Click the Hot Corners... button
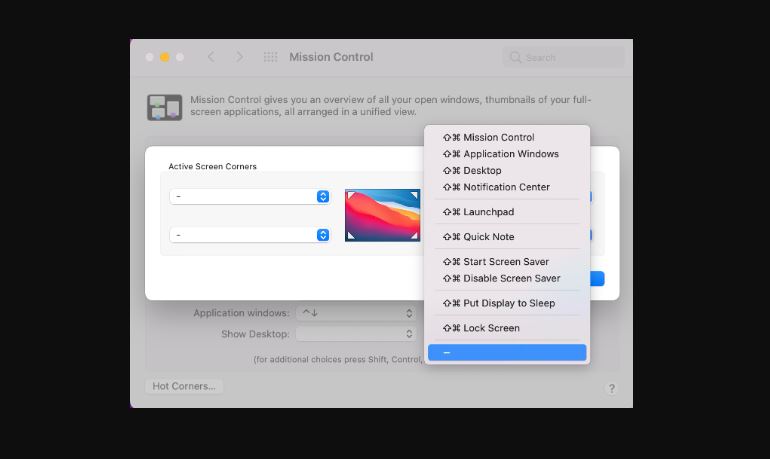Image resolution: width=770 pixels, height=459 pixels. (184, 386)
